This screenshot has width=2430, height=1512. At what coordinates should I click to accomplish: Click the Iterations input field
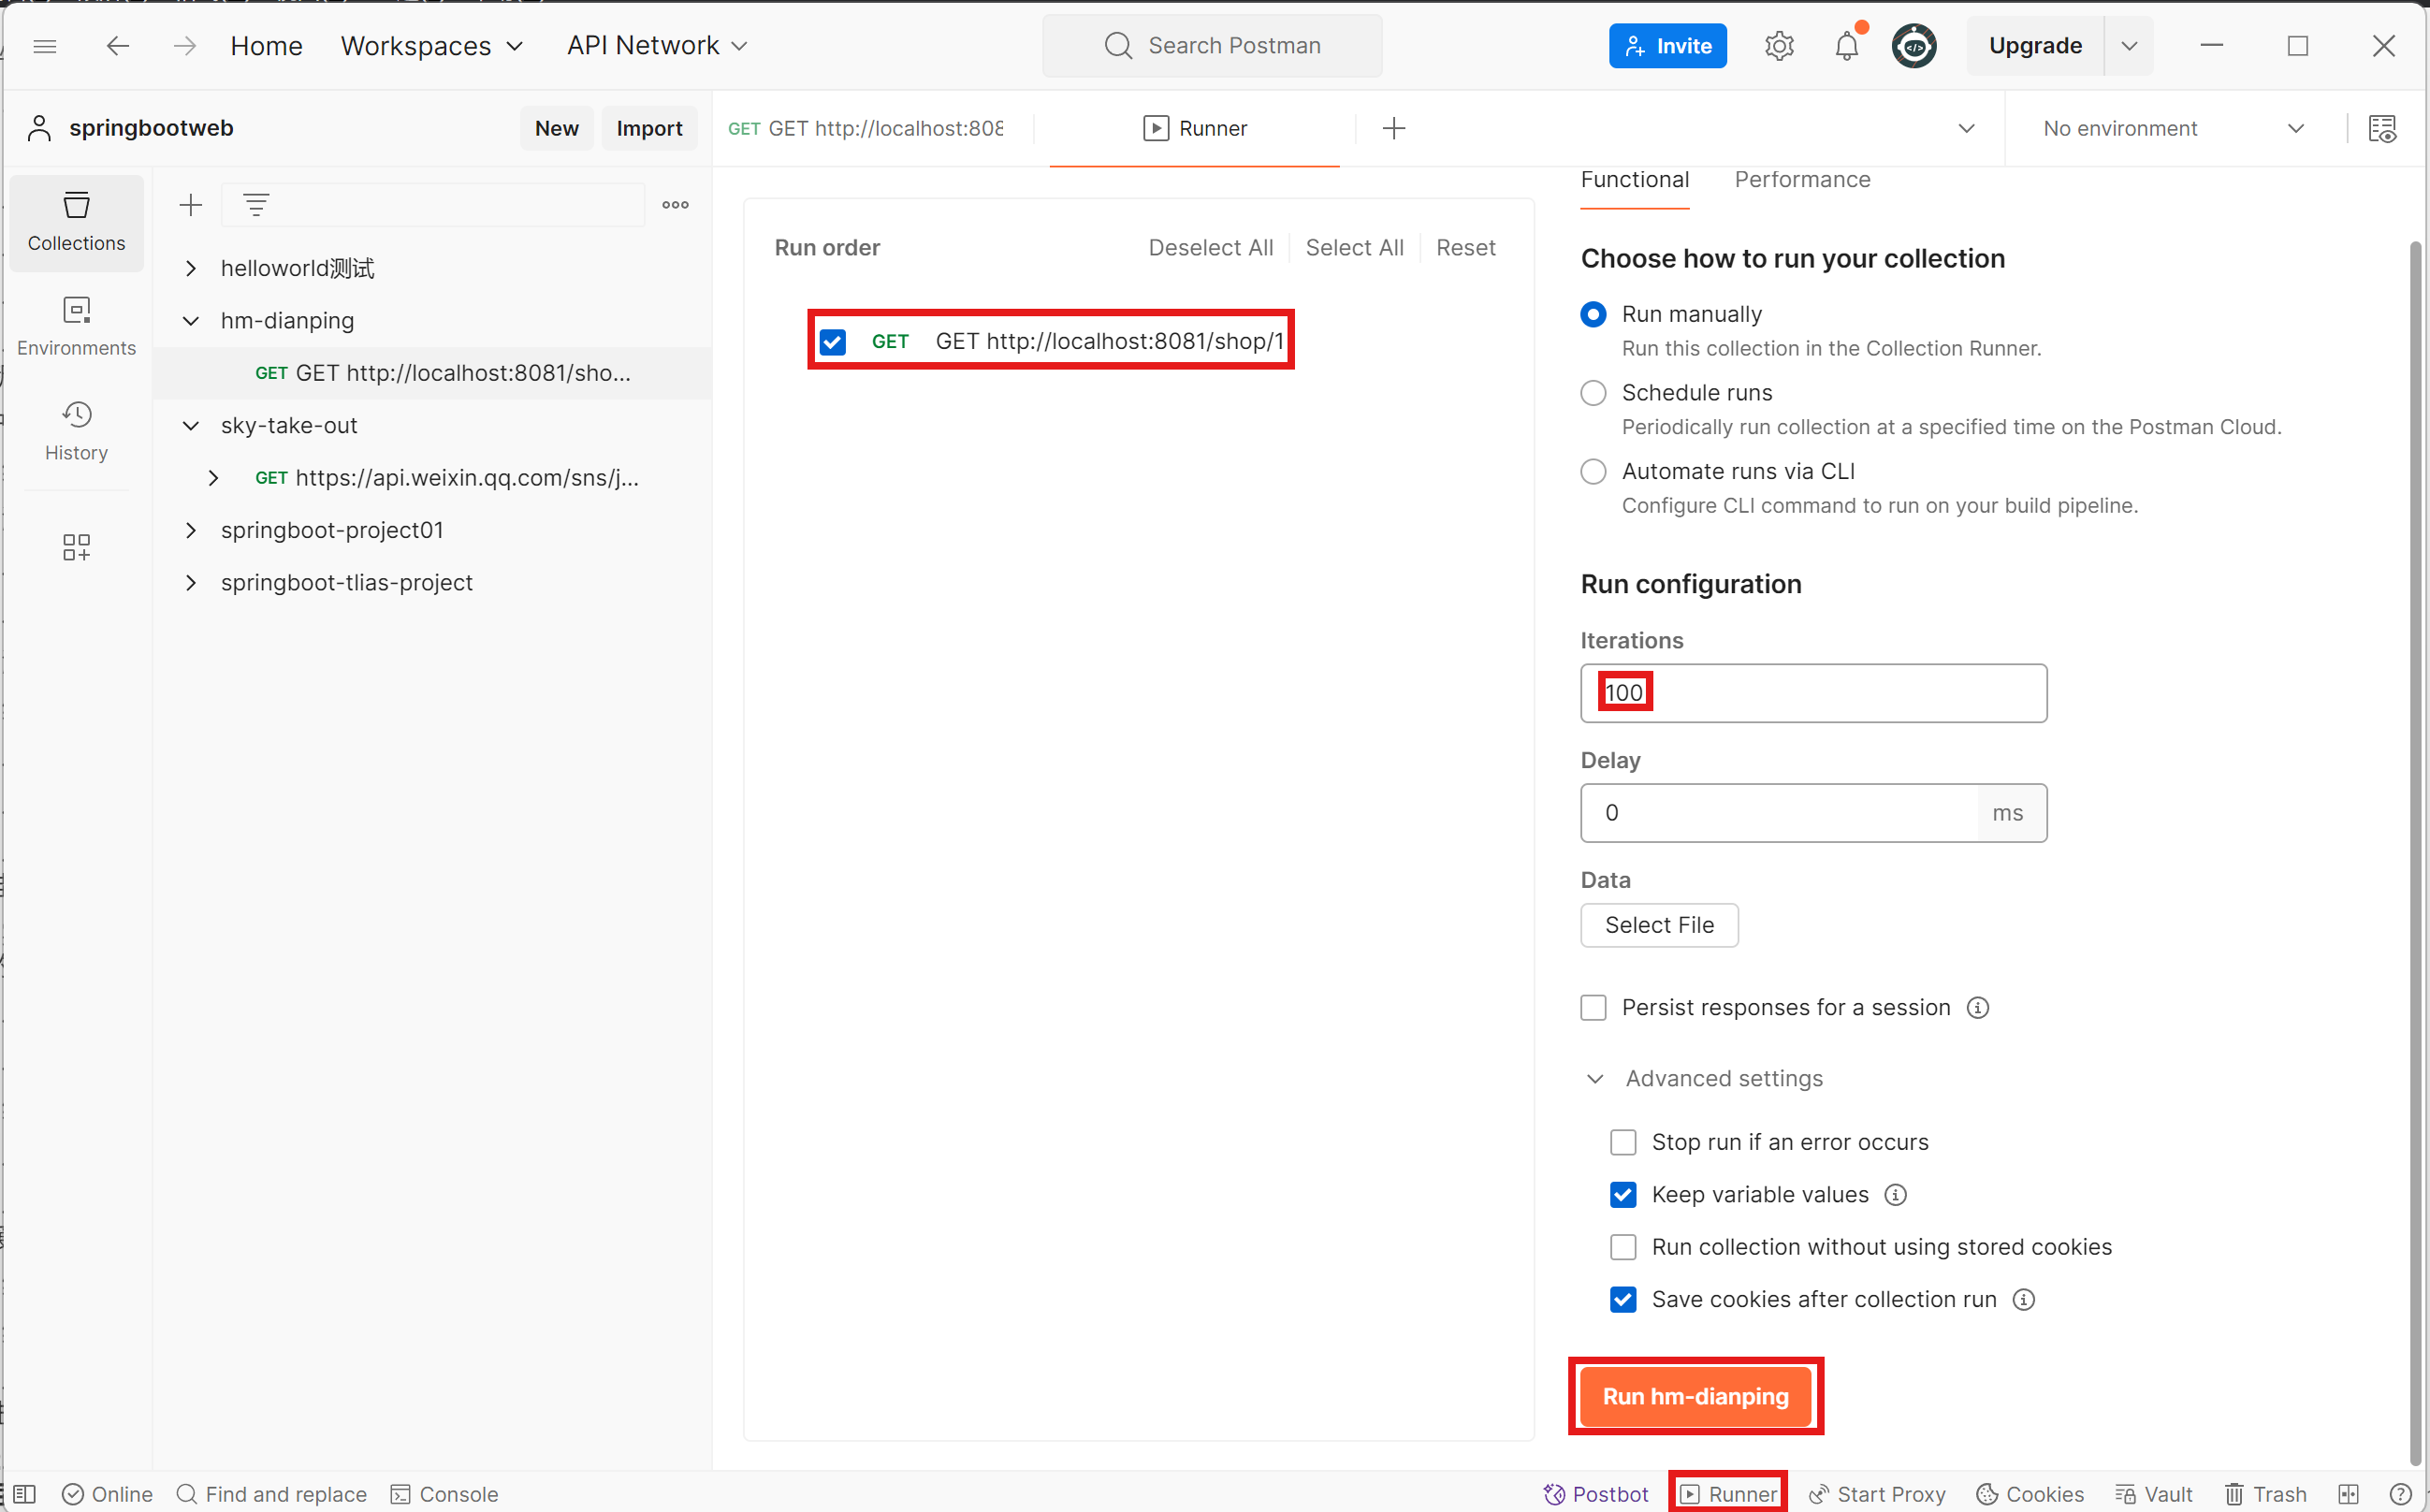click(1813, 693)
